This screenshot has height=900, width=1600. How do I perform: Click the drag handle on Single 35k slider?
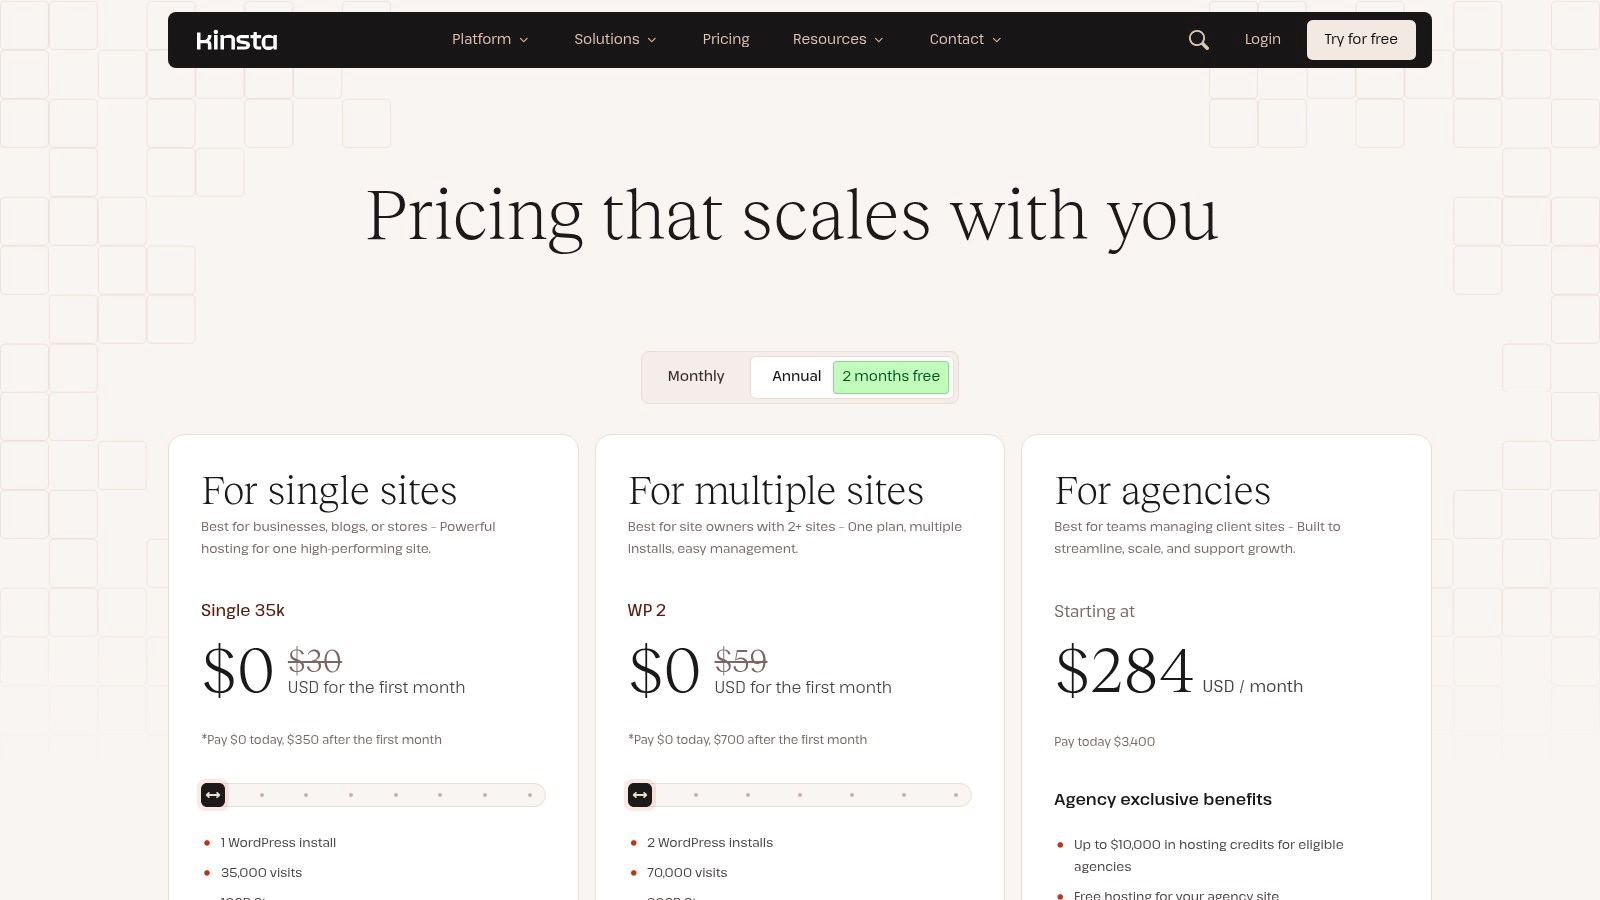[213, 794]
